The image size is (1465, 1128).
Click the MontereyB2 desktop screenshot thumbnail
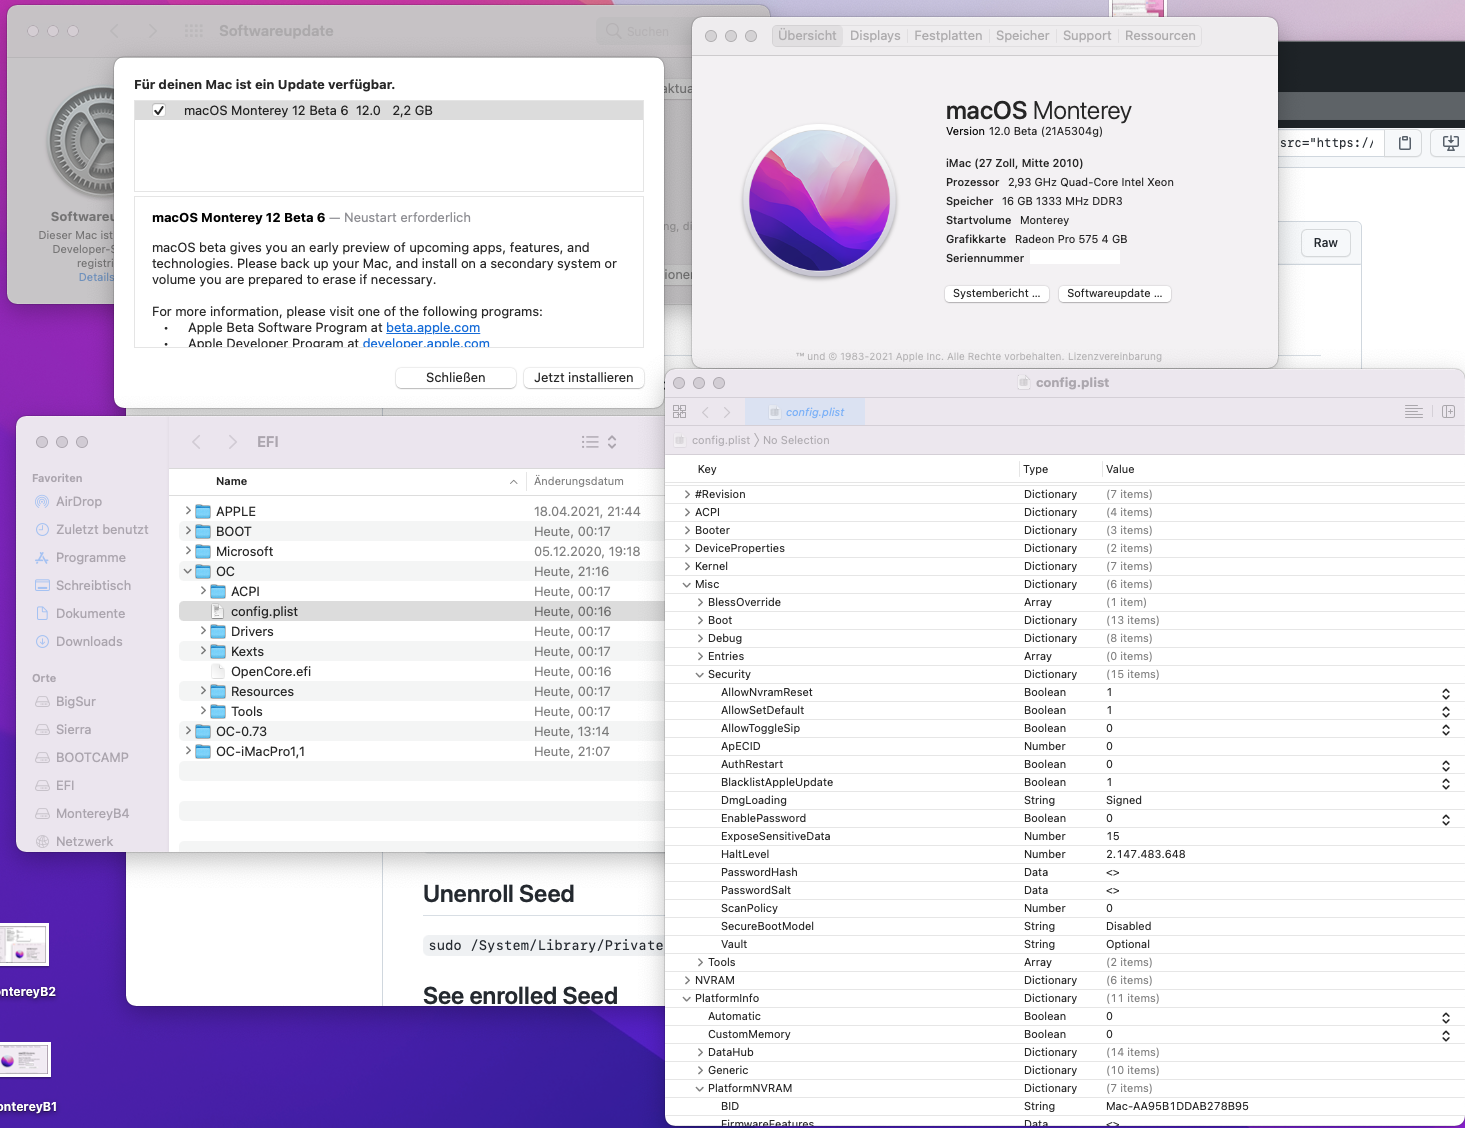pyautogui.click(x=24, y=945)
